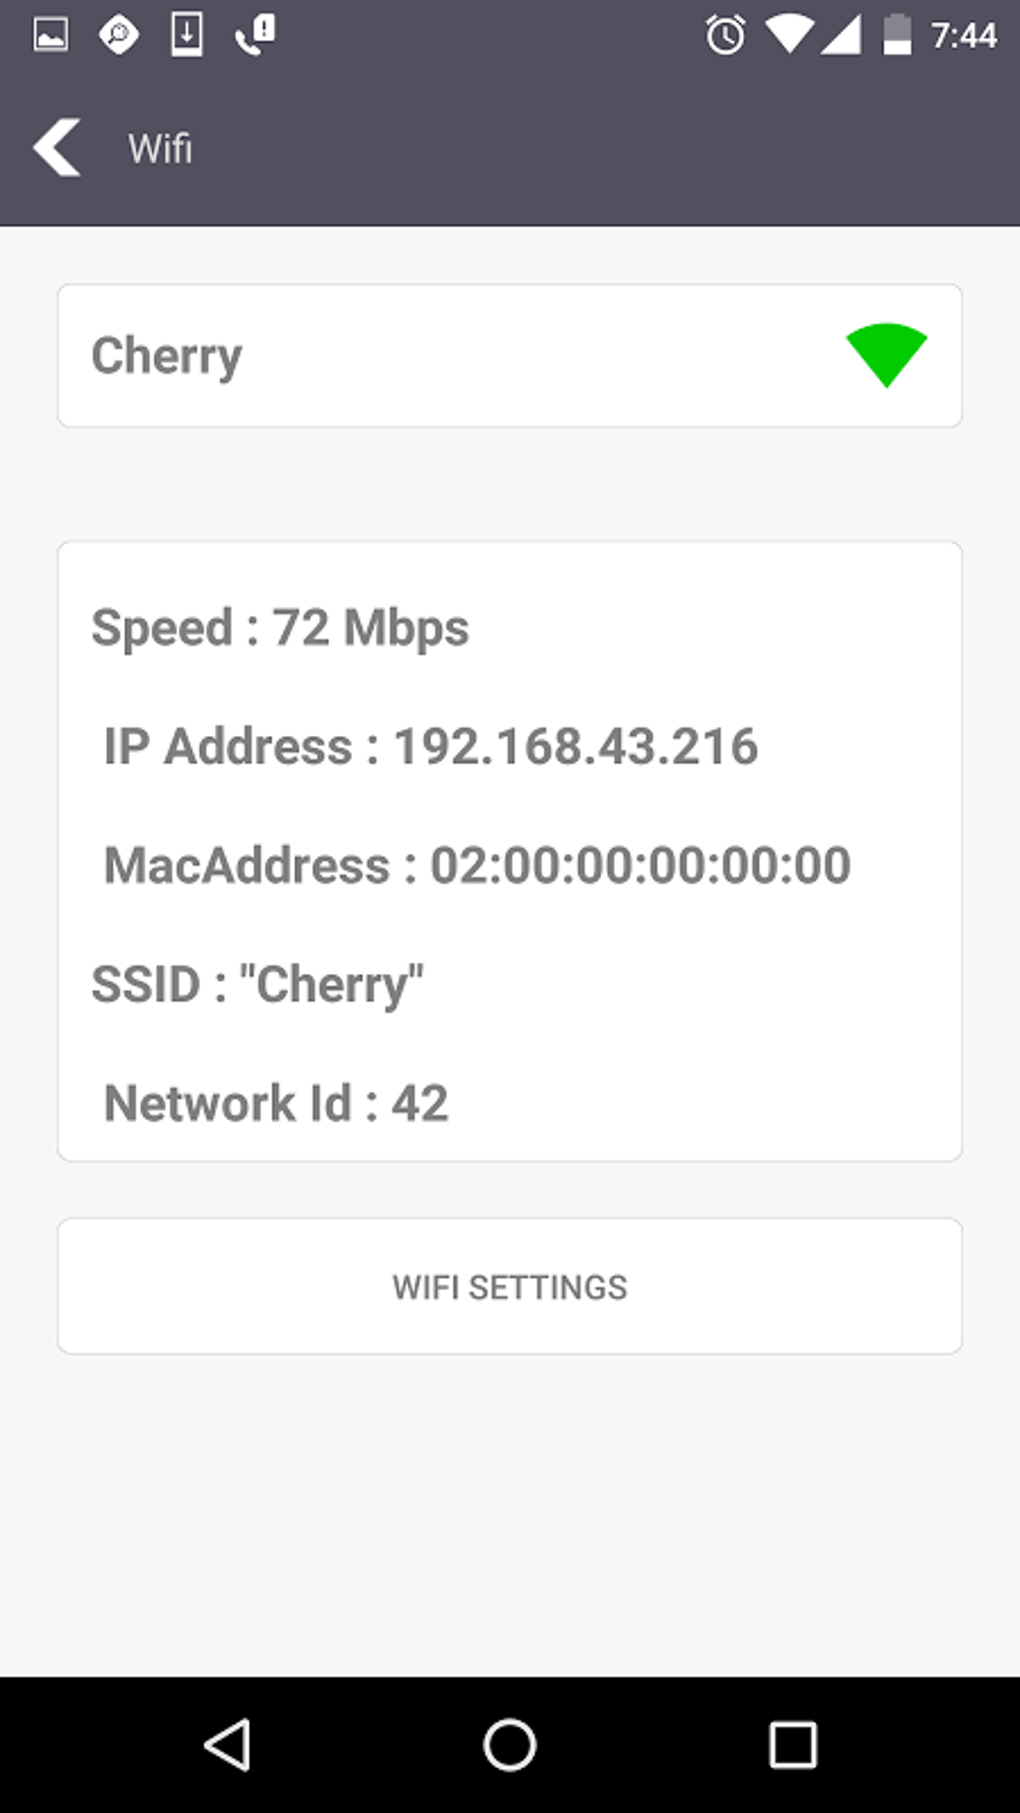
Task: Tap the Wifi title in header
Action: pyautogui.click(x=160, y=149)
